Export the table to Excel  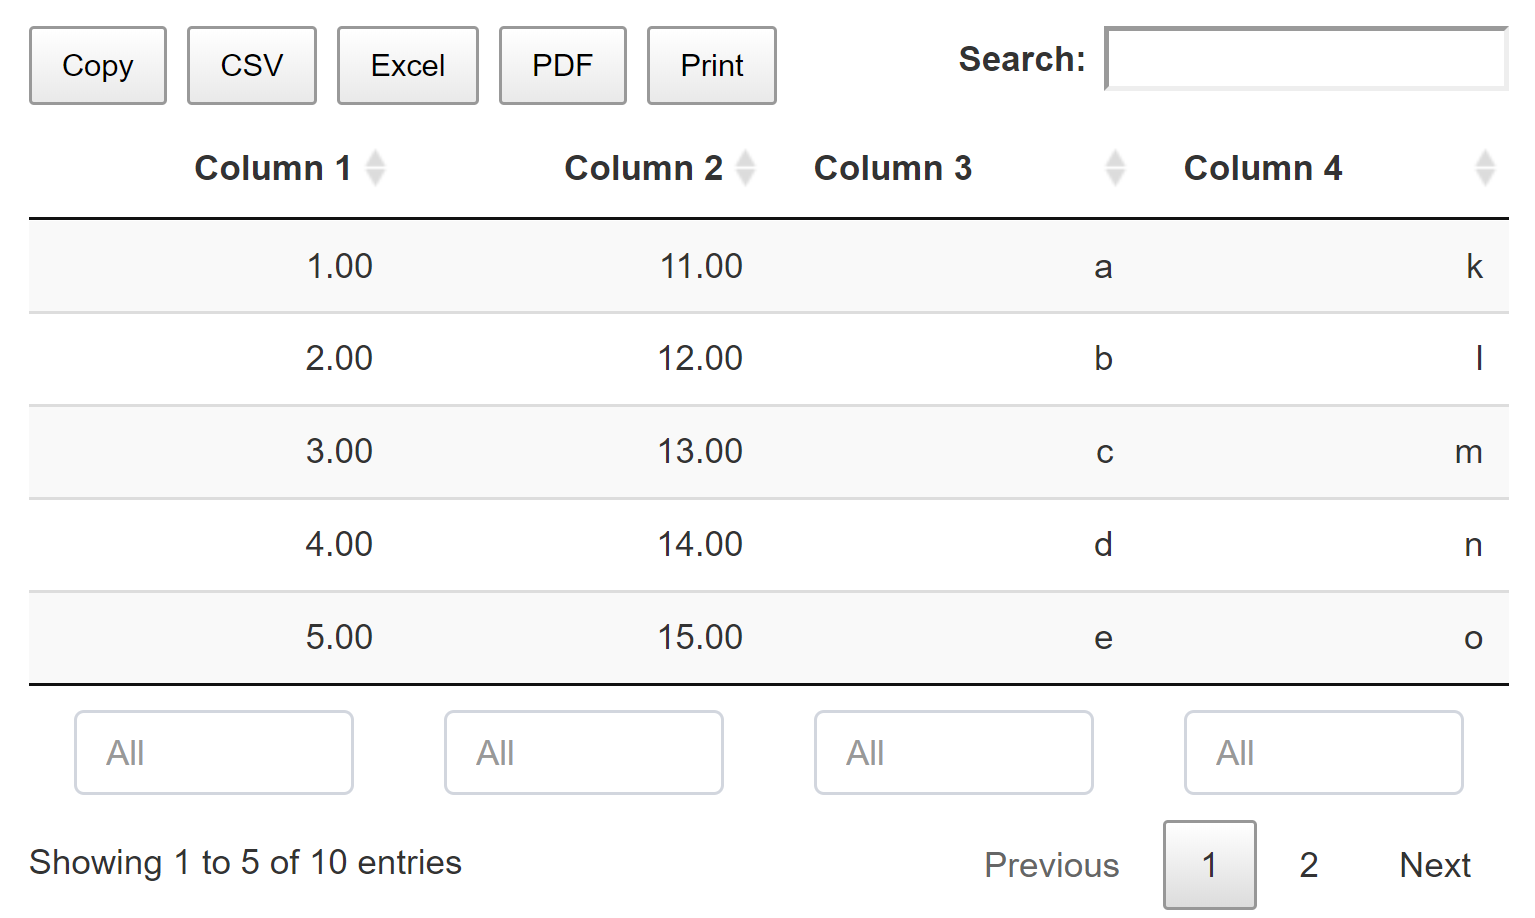407,65
